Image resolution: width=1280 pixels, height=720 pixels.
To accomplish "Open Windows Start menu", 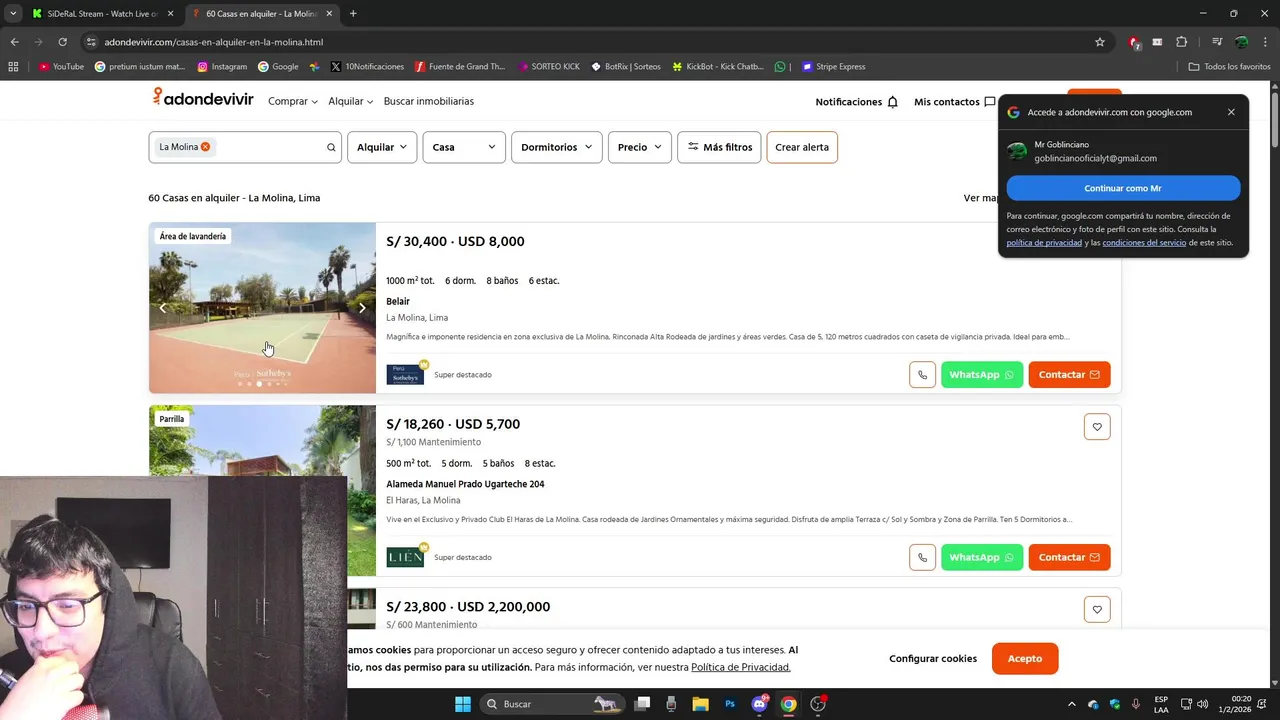I will [463, 704].
